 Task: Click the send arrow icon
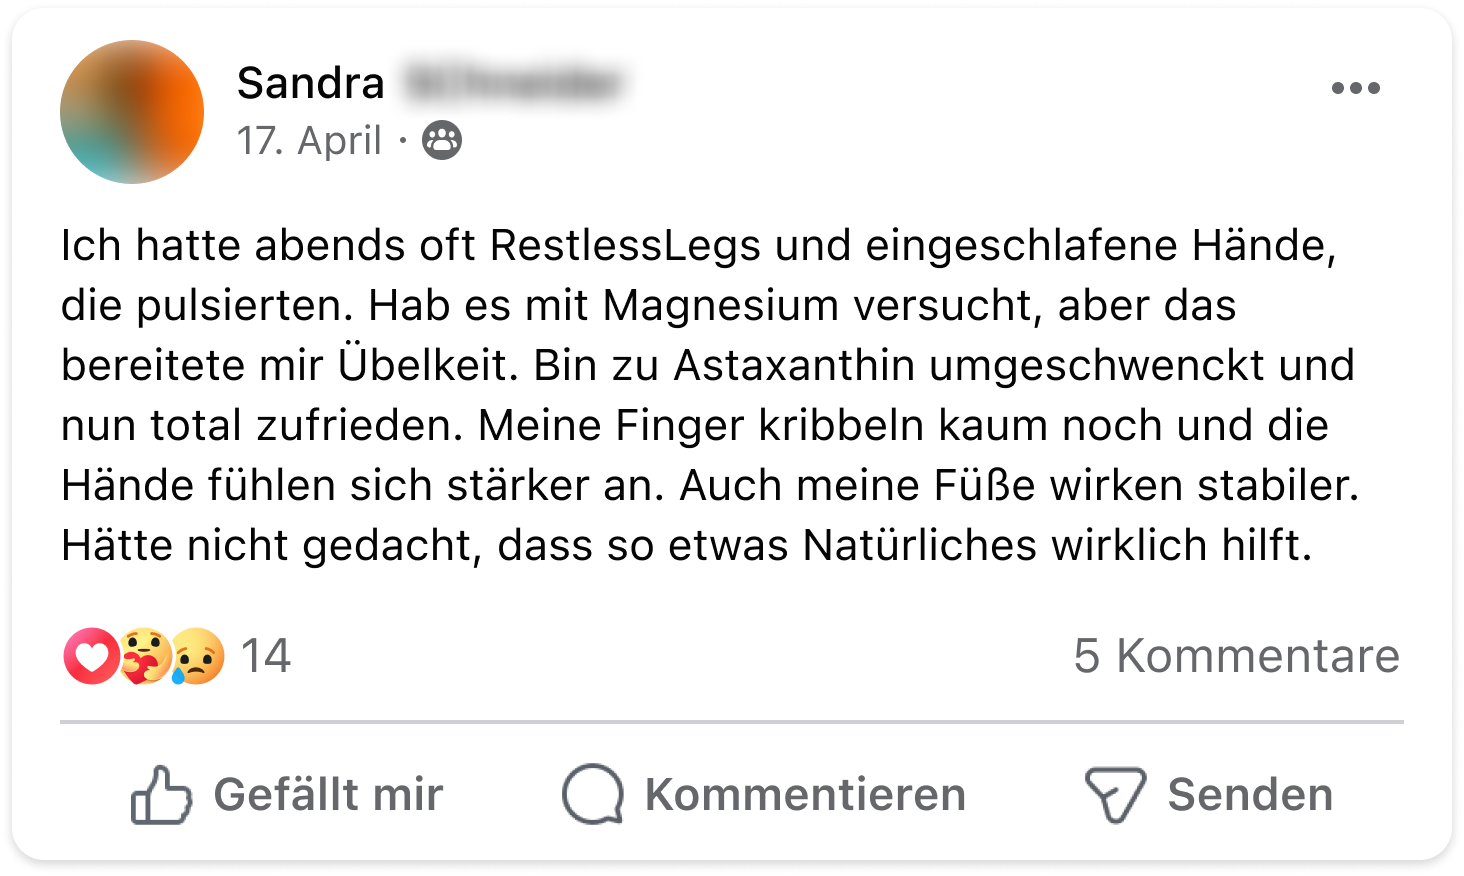1115,795
